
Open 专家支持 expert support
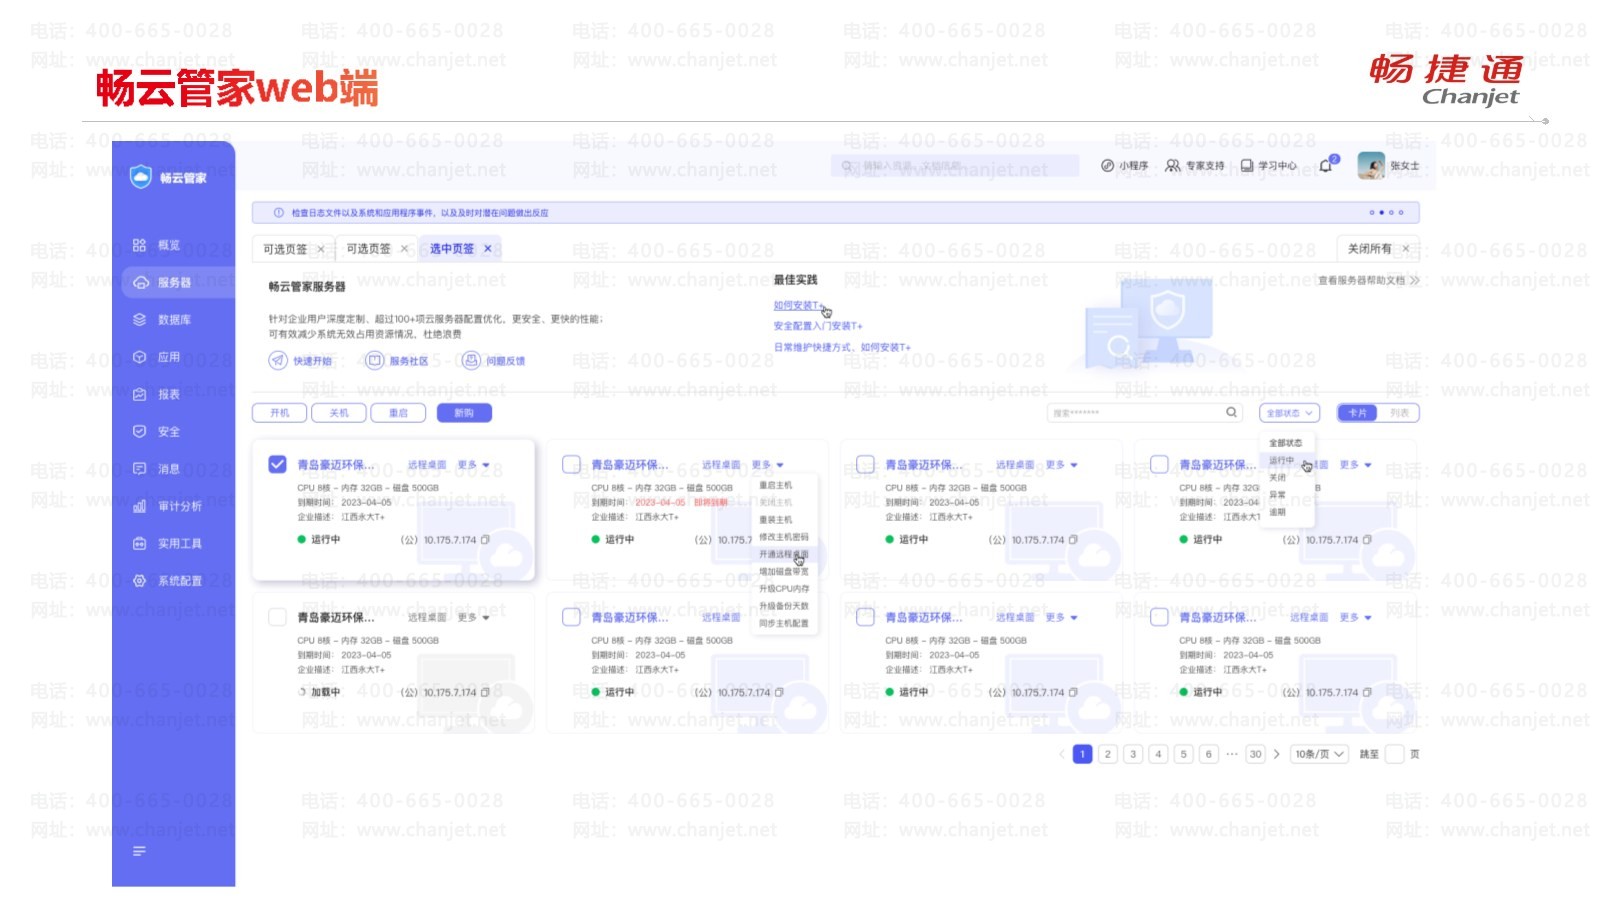[1195, 166]
